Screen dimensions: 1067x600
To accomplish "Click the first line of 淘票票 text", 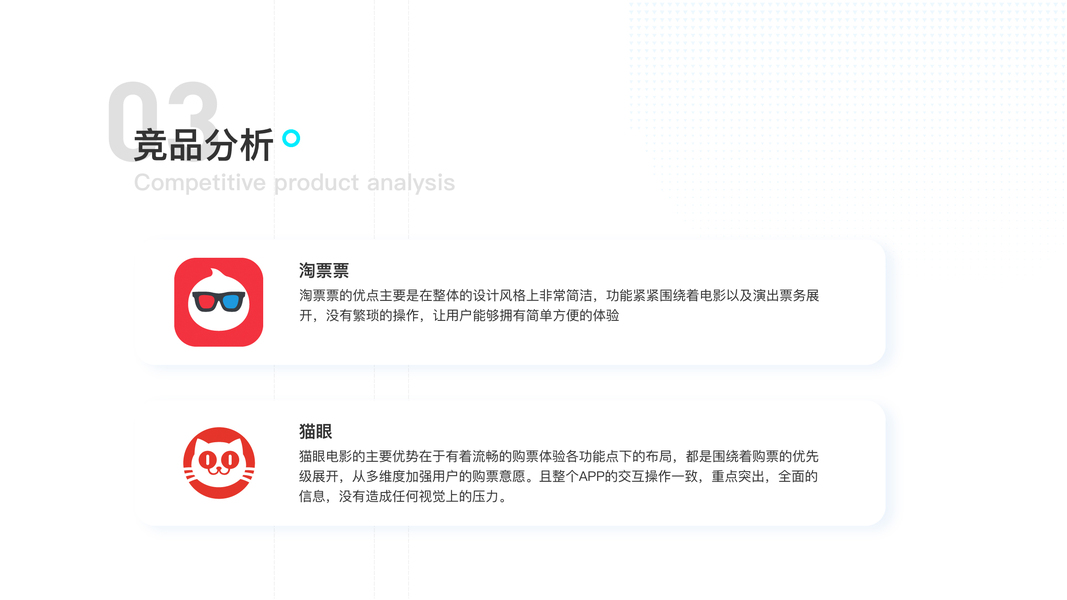I will tap(559, 296).
